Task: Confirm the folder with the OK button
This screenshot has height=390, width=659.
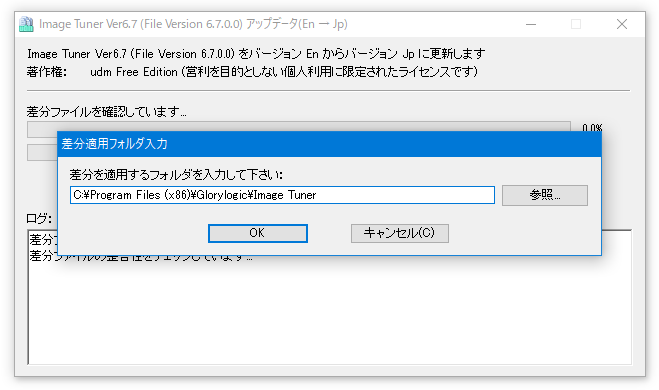Action: 258,233
